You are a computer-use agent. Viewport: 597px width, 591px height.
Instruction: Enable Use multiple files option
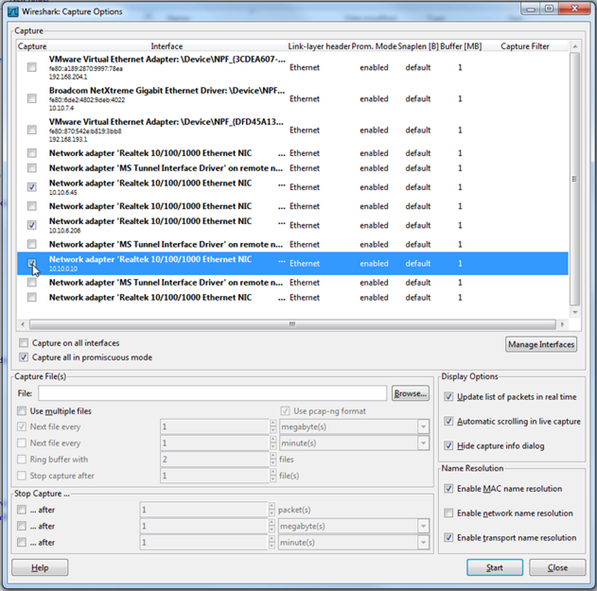click(x=22, y=411)
